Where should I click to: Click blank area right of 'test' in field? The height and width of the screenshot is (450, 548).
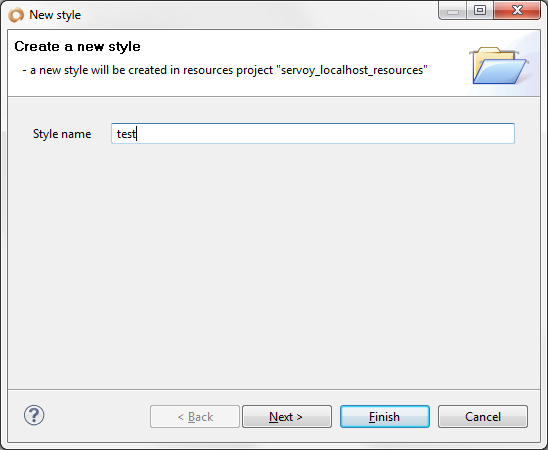tap(325, 133)
